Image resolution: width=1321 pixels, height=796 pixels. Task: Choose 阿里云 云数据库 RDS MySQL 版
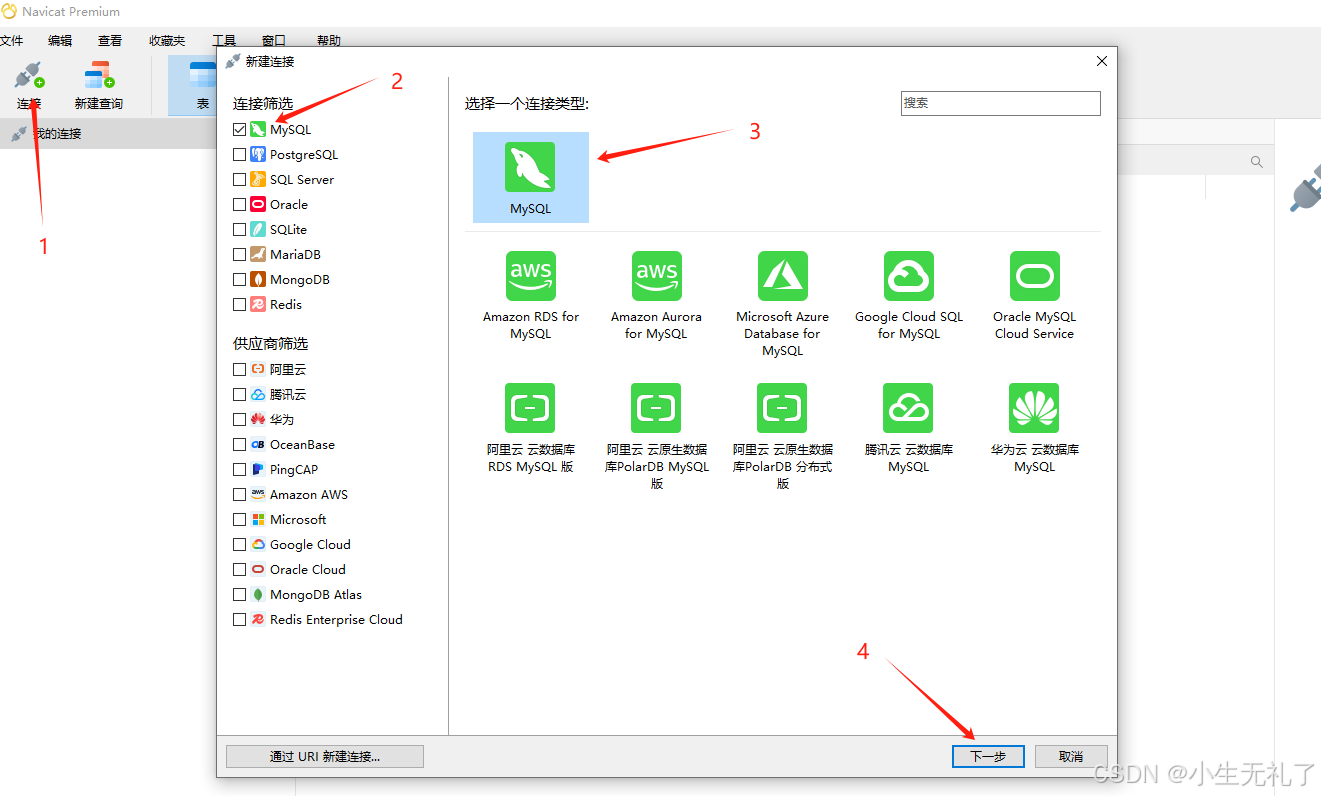tap(530, 429)
